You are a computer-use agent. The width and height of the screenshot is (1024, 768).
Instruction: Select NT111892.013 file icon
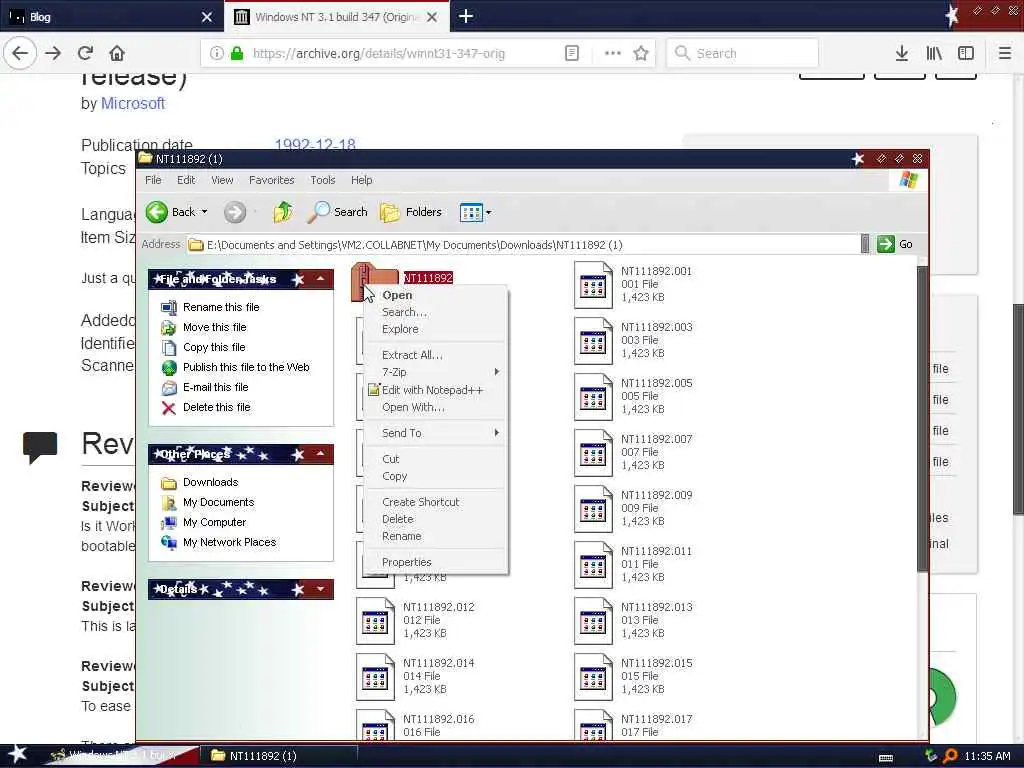pyautogui.click(x=593, y=620)
